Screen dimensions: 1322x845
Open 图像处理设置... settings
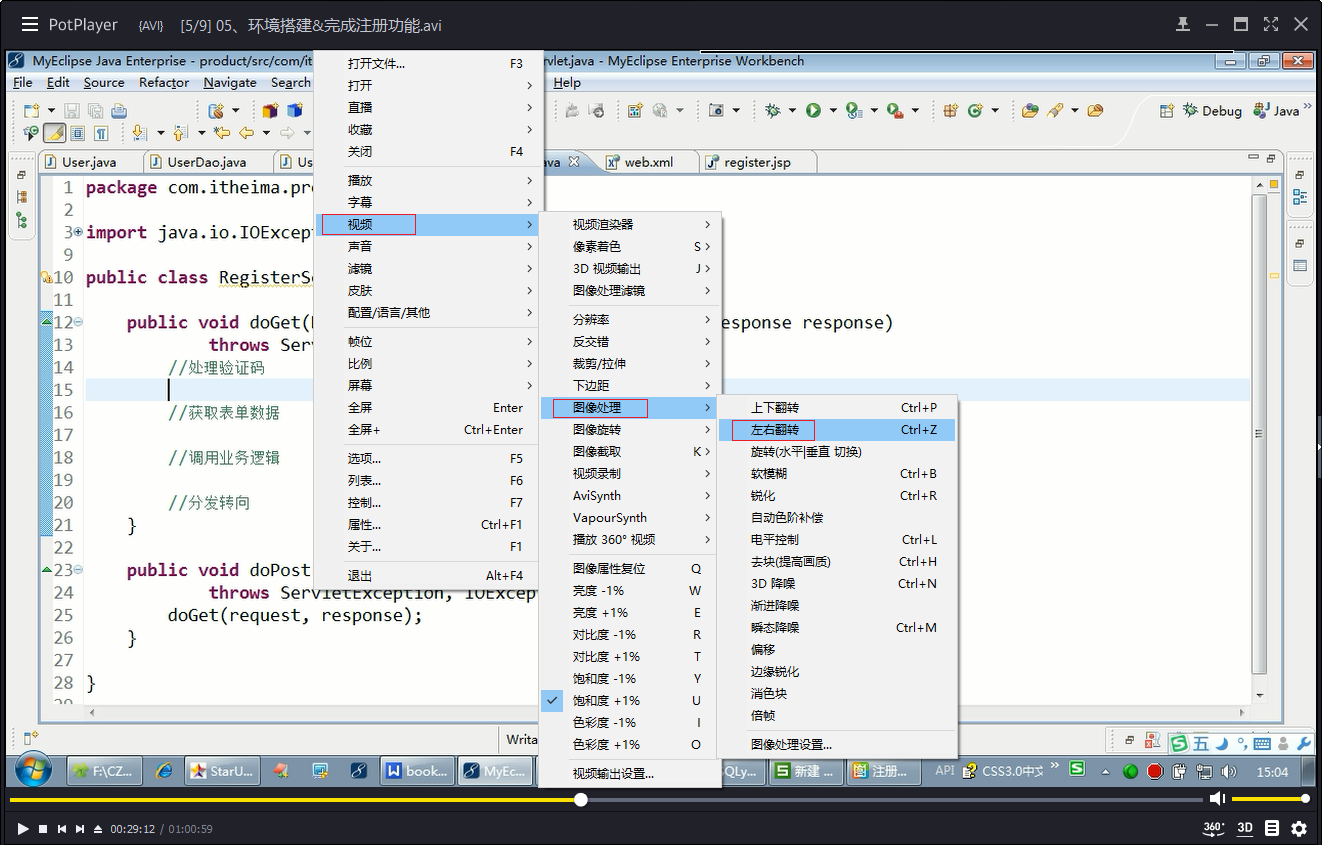pos(837,745)
